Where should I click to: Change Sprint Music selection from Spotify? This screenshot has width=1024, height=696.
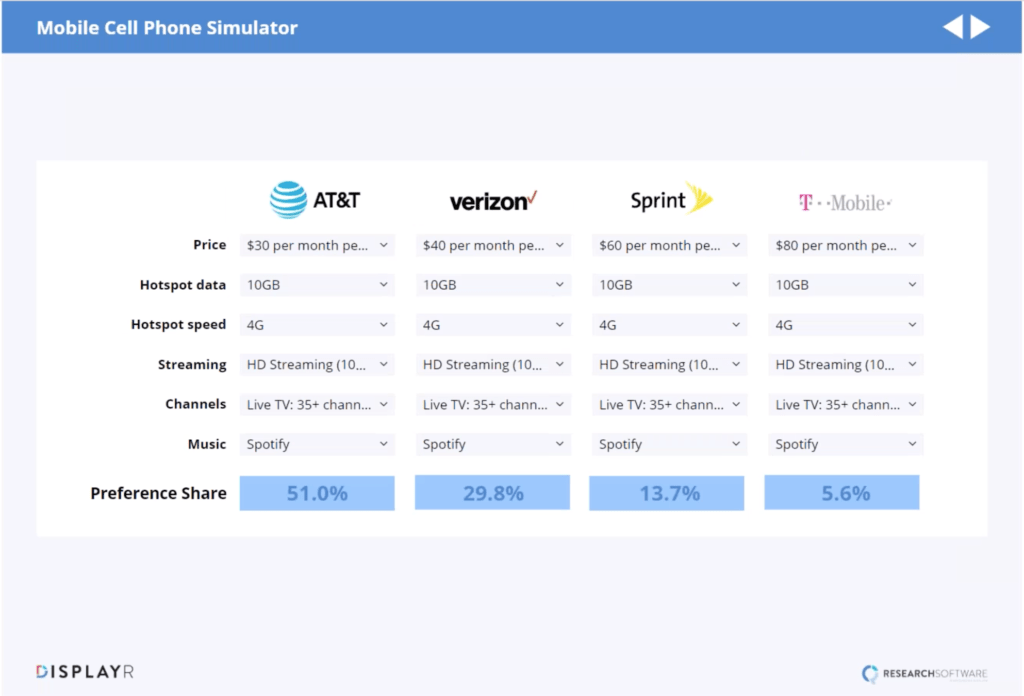(669, 444)
